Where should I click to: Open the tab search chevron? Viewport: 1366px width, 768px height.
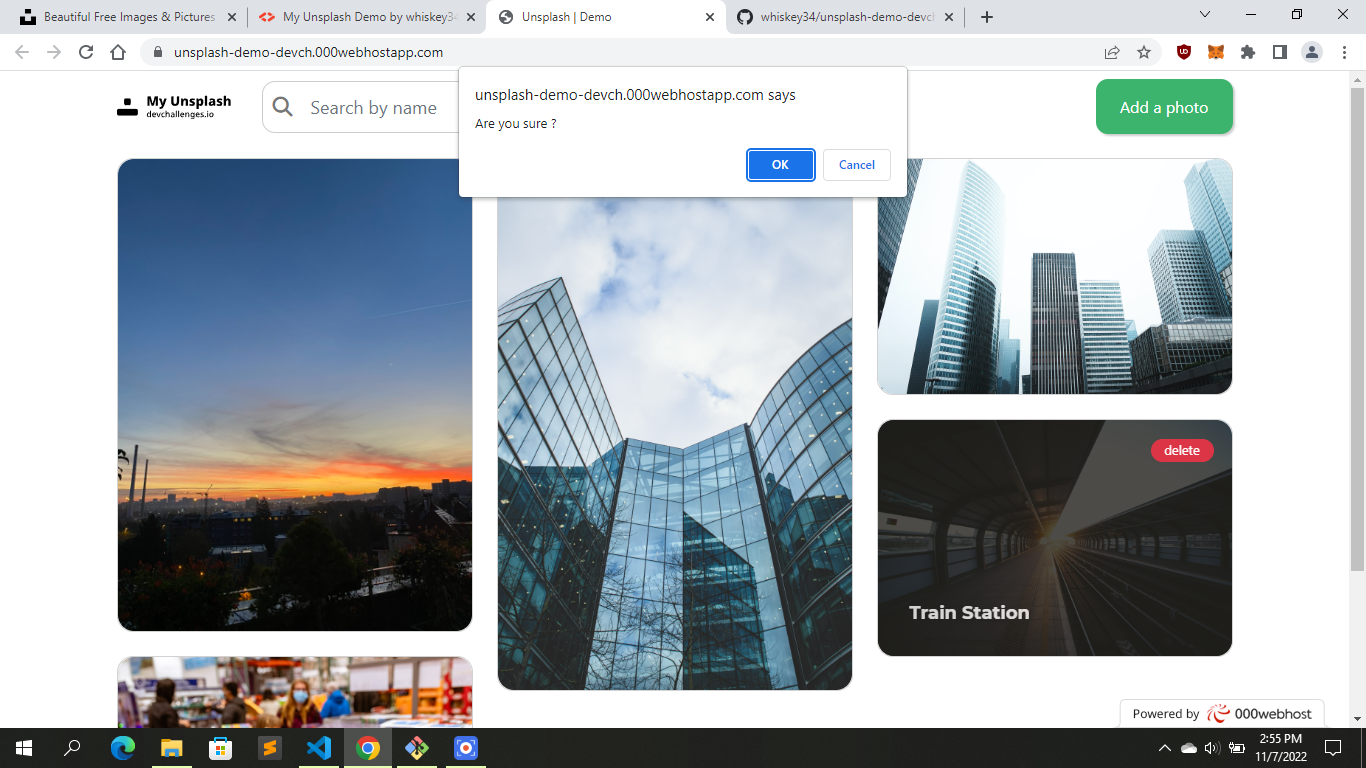1203,16
